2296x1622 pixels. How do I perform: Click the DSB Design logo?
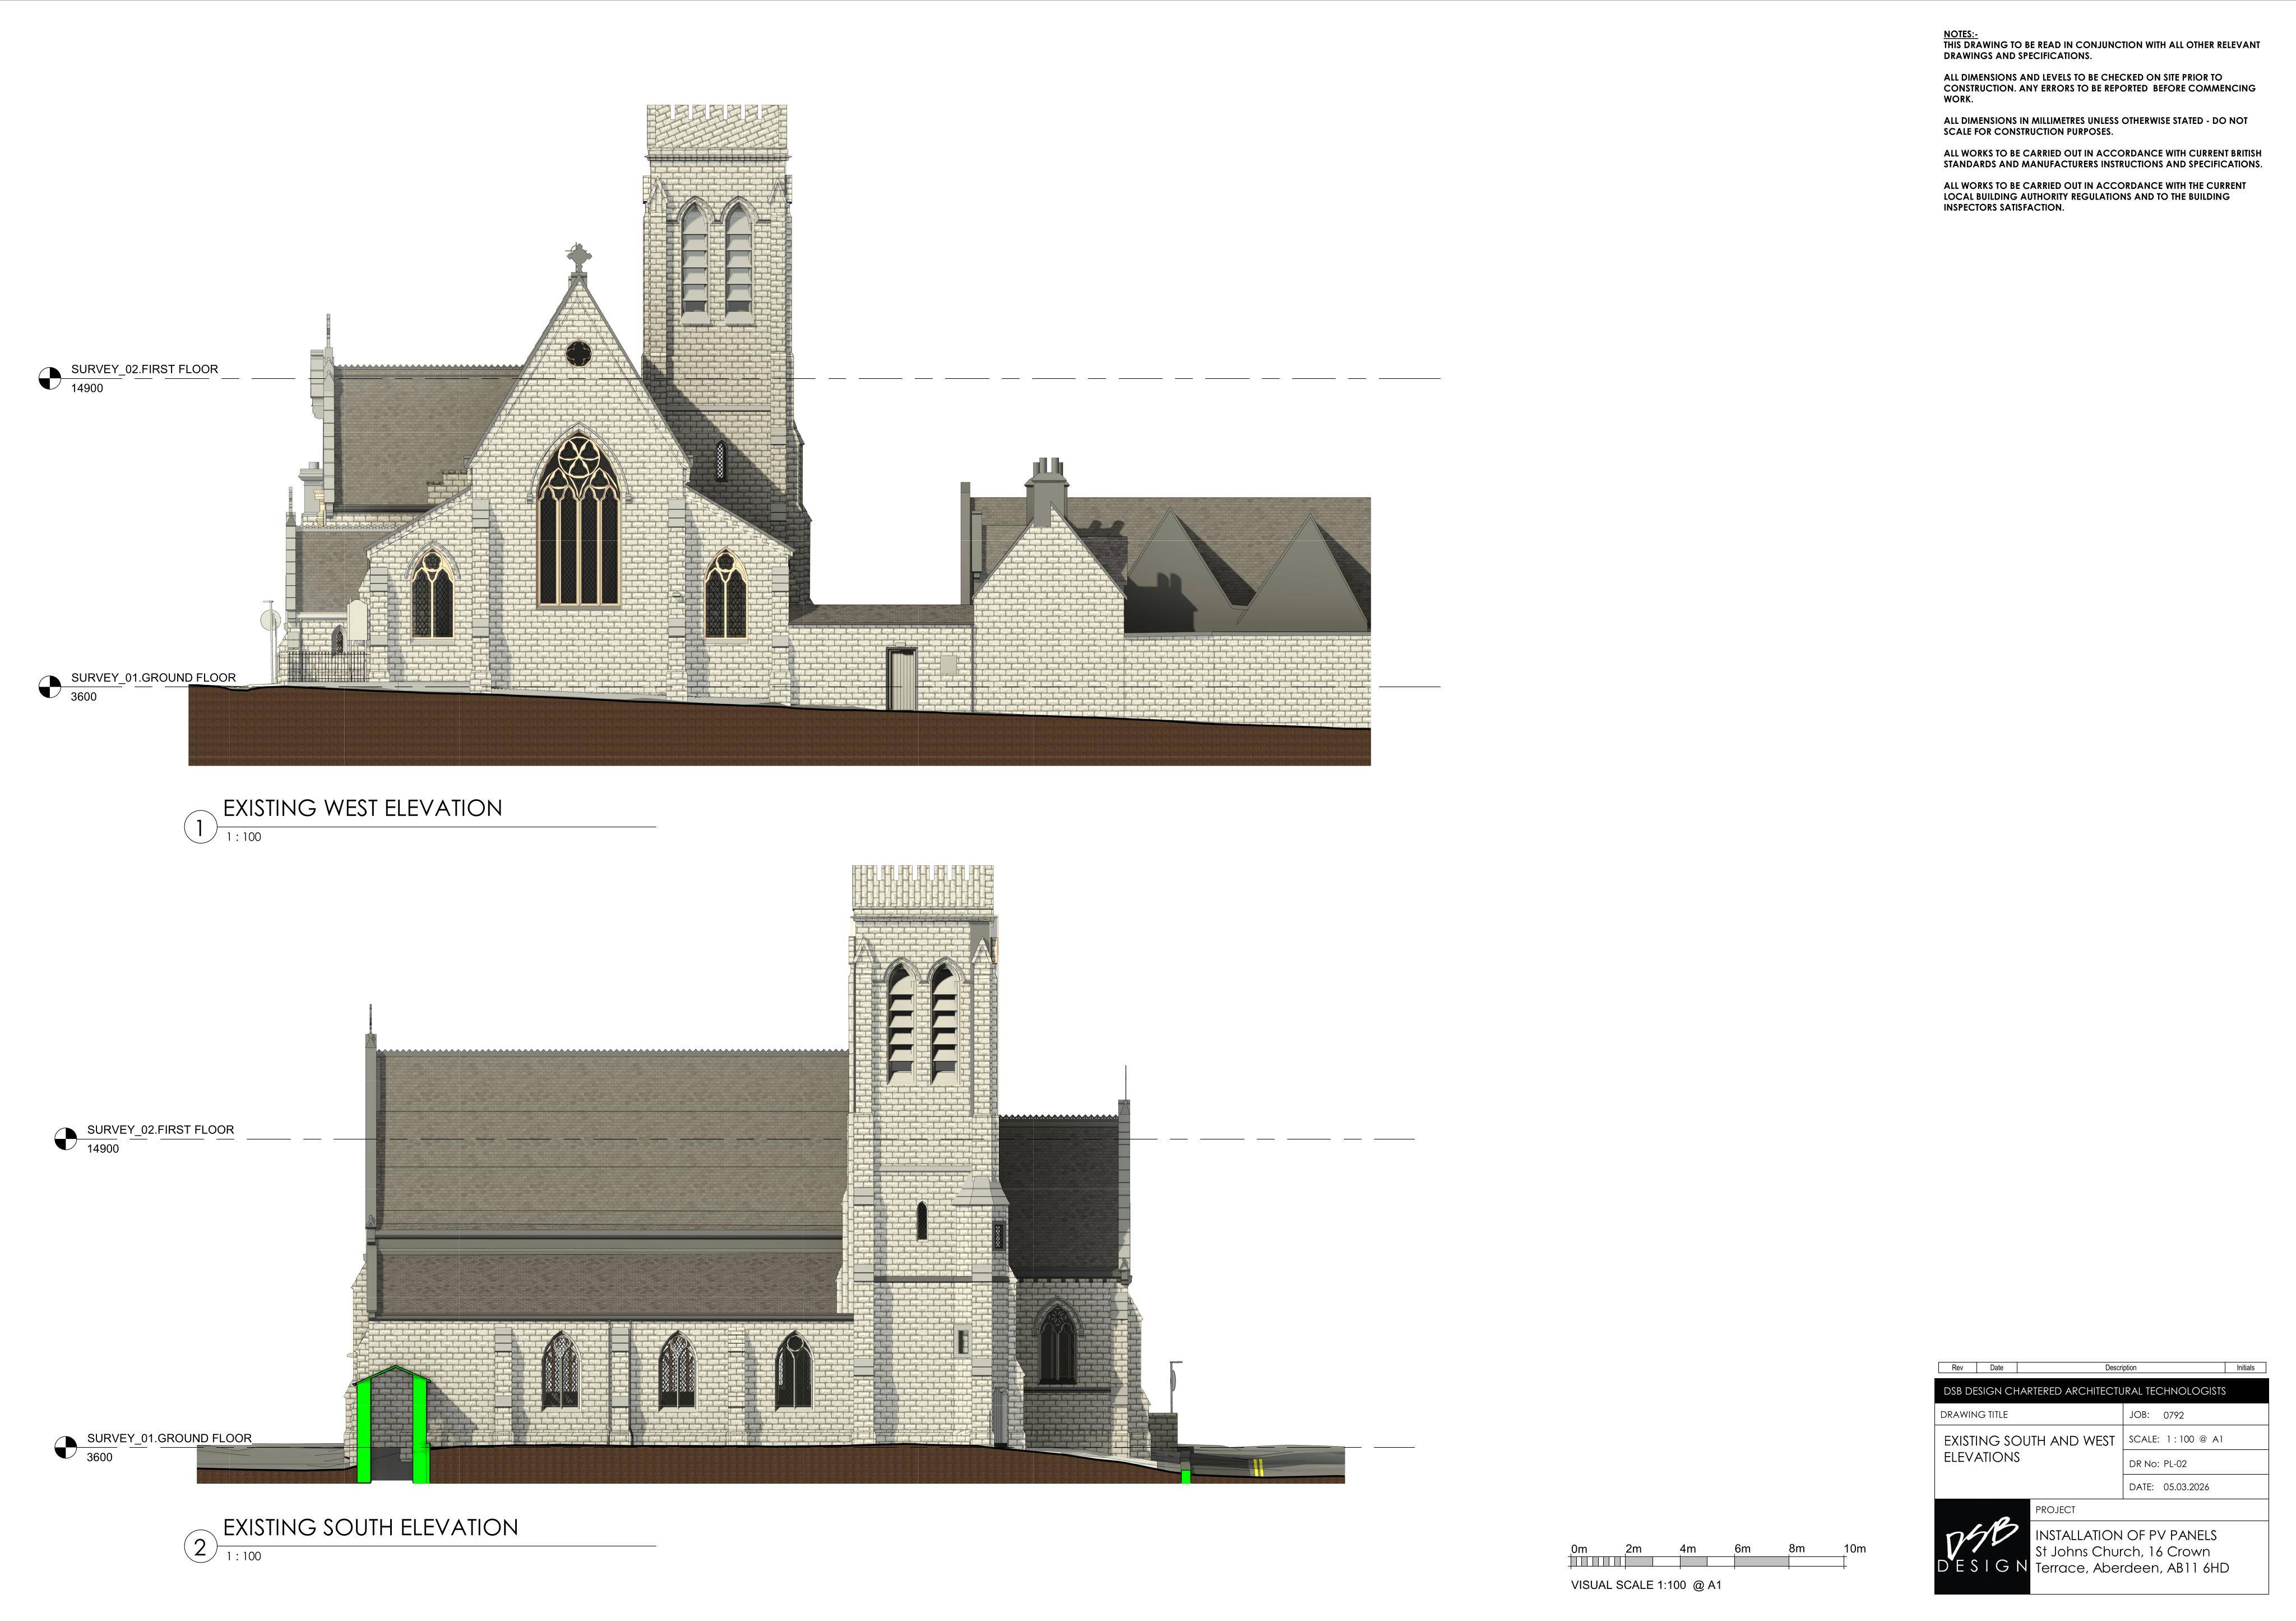pos(1983,1547)
